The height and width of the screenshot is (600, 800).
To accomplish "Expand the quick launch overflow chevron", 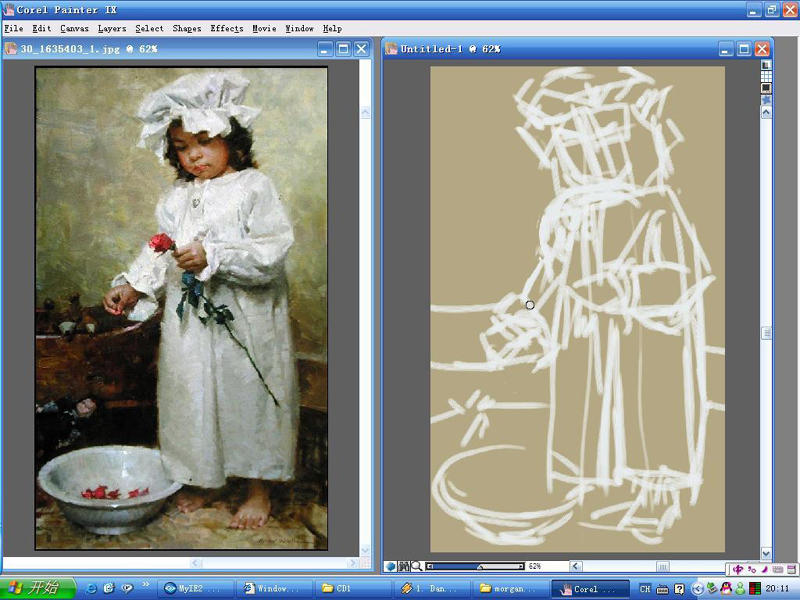I will 145,585.
